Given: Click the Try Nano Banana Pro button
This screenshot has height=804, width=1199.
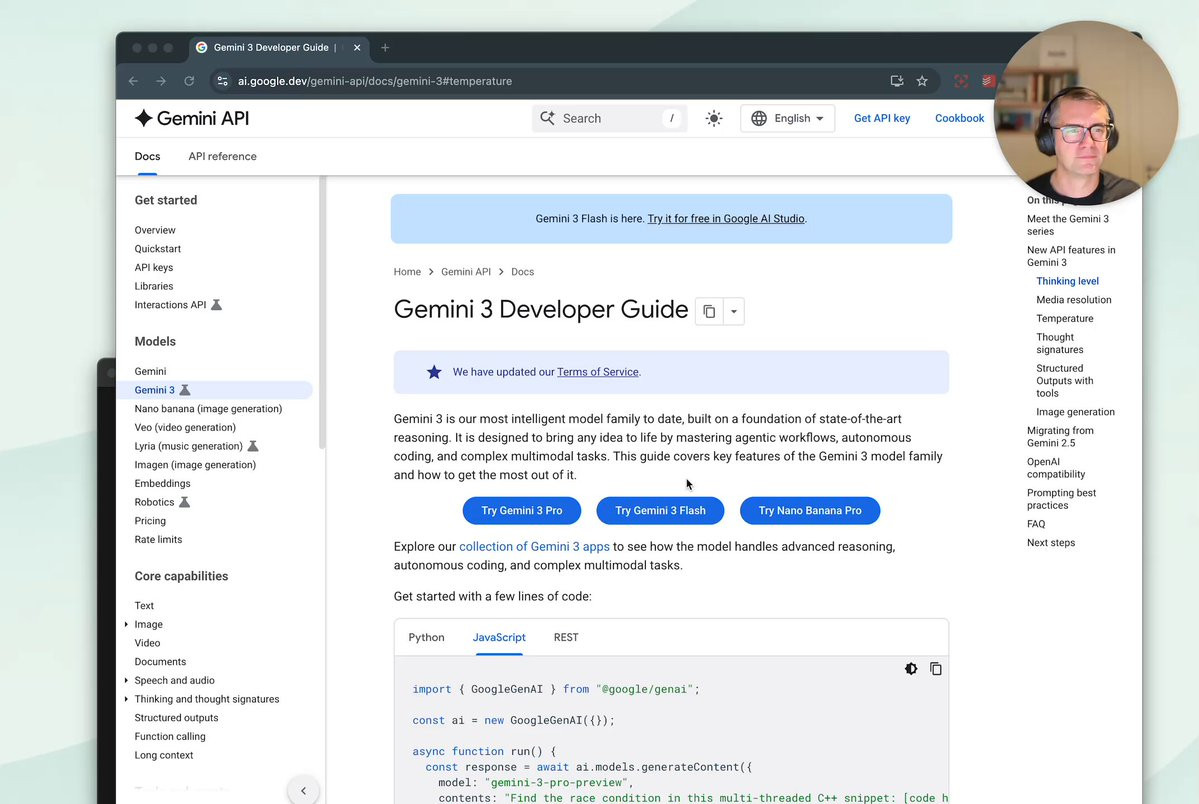Looking at the screenshot, I should [810, 510].
